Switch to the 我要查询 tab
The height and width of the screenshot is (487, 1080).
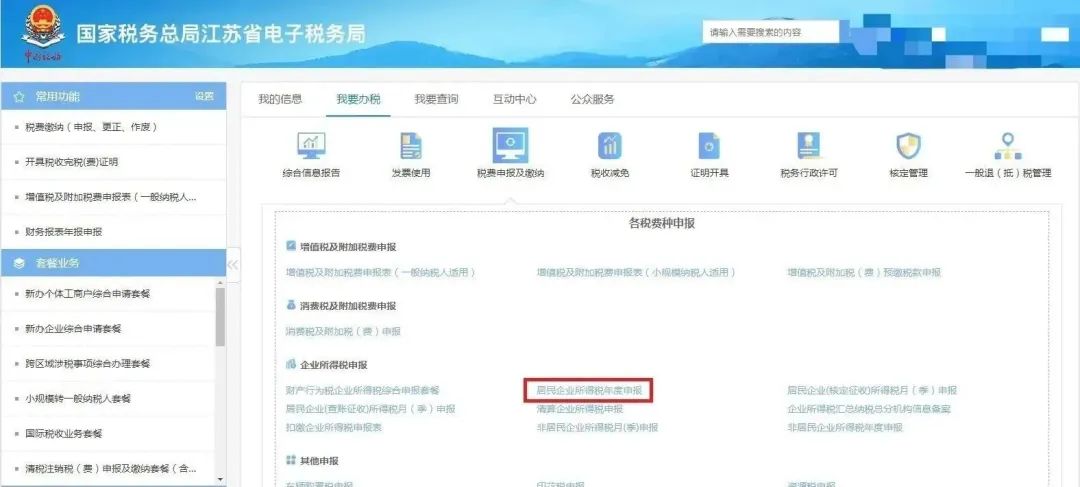point(436,99)
